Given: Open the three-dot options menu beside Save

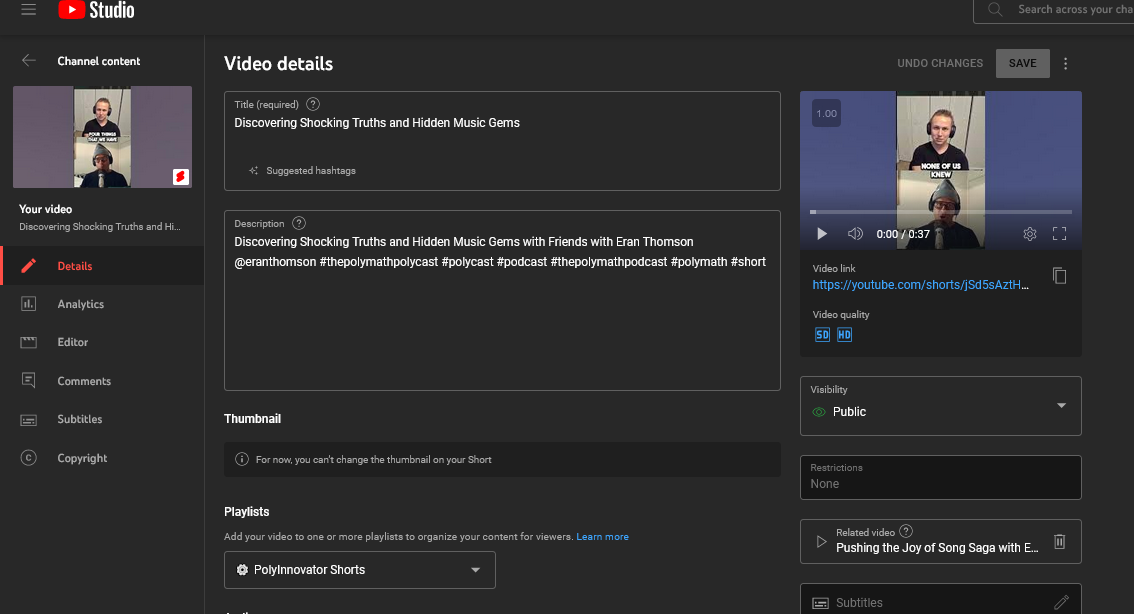Looking at the screenshot, I should (x=1065, y=63).
